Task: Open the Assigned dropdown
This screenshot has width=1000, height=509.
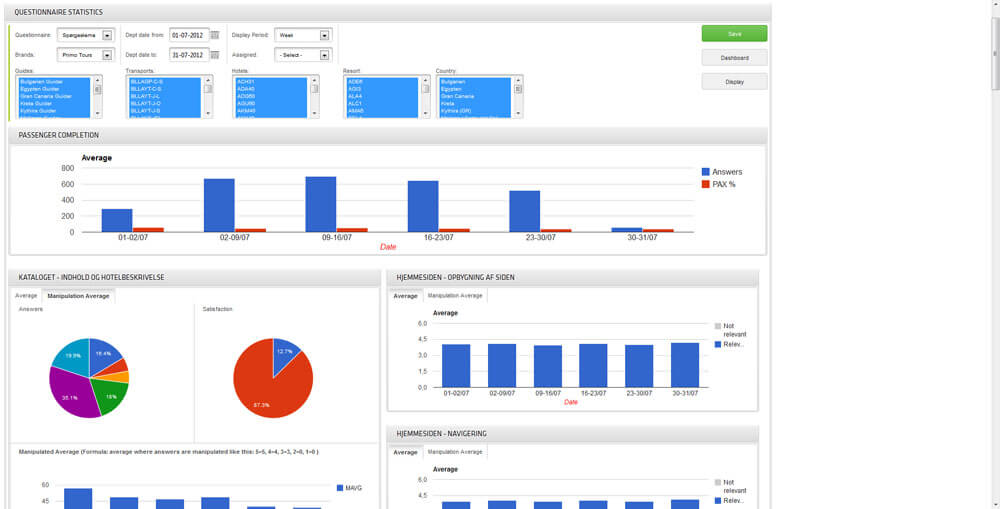Action: (303, 55)
